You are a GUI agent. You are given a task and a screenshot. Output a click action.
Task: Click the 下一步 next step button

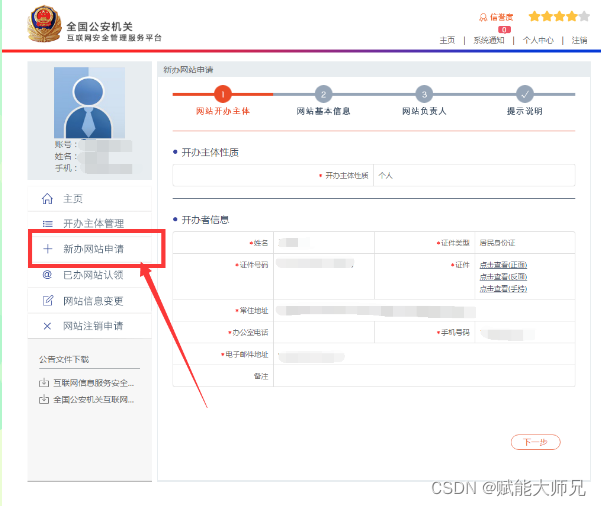pyautogui.click(x=535, y=442)
